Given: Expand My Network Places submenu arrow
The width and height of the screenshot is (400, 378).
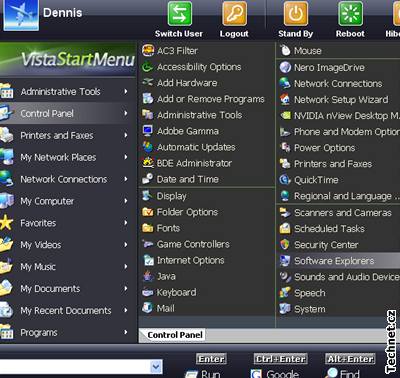Looking at the screenshot, I should [126, 157].
